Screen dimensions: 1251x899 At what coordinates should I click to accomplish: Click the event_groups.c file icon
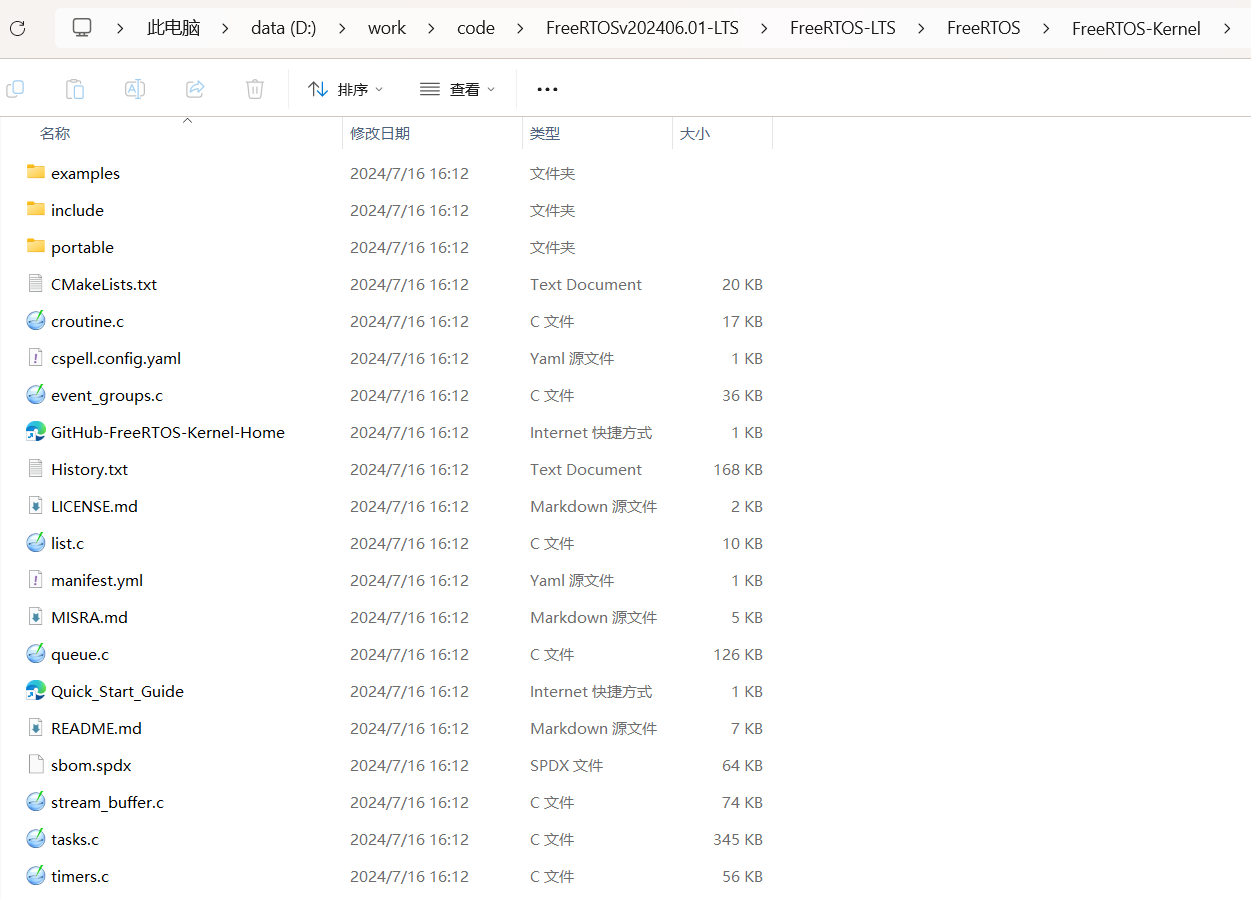pyautogui.click(x=36, y=394)
